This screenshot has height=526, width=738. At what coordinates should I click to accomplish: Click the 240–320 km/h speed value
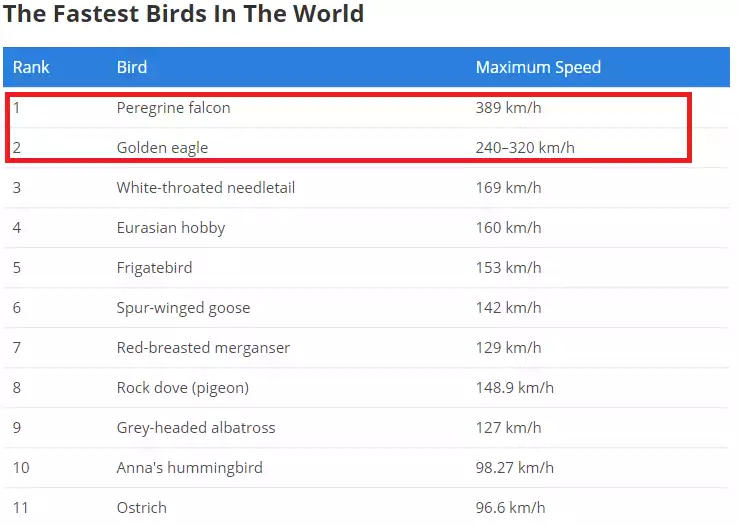click(525, 148)
